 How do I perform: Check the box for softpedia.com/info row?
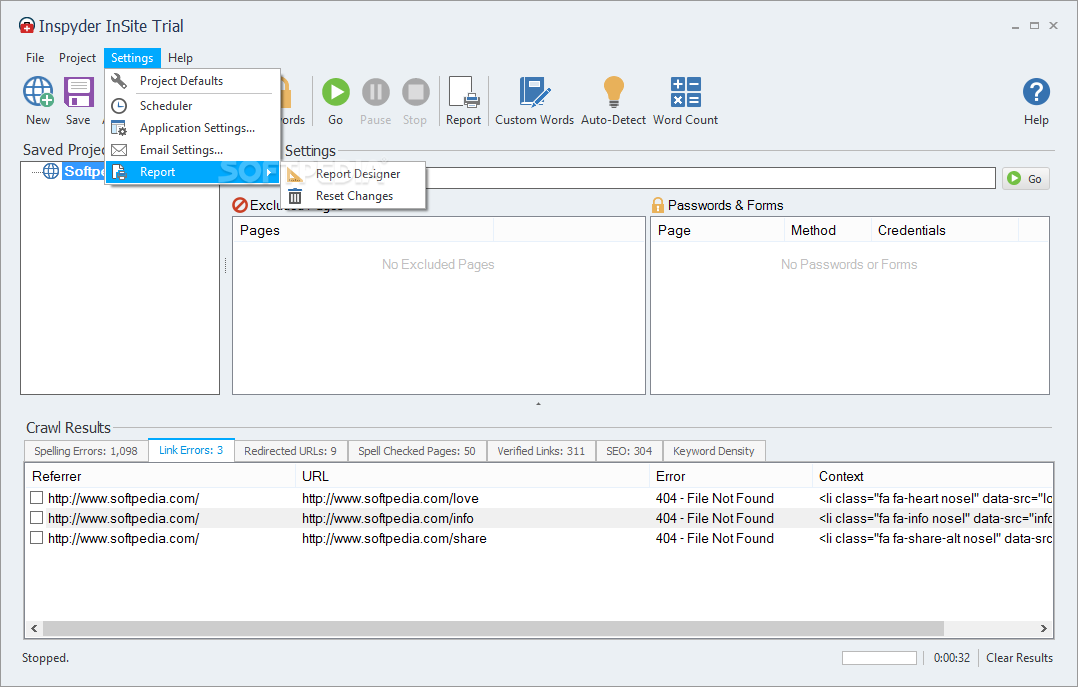point(36,517)
